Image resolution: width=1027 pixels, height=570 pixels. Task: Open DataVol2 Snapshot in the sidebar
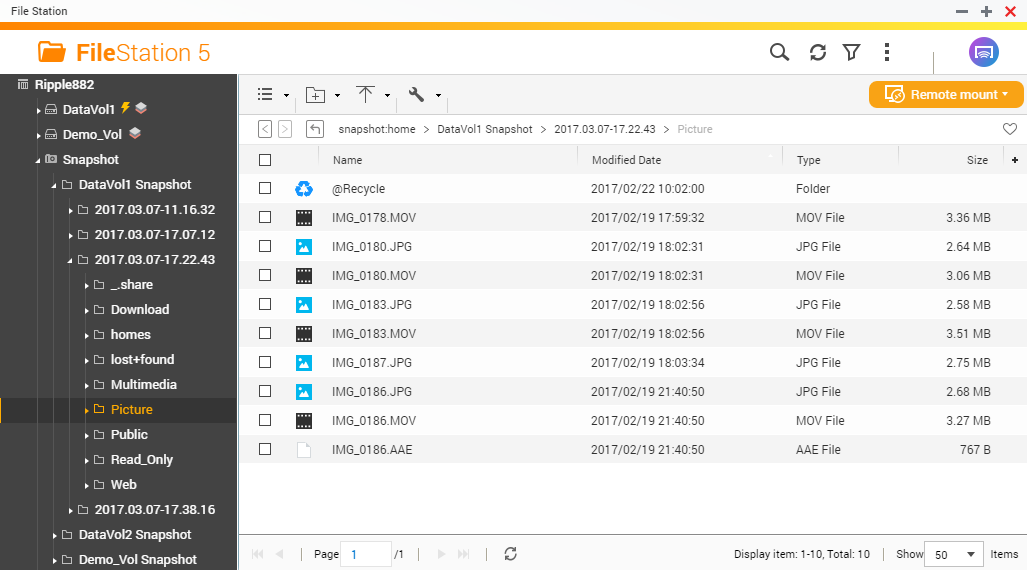(135, 535)
